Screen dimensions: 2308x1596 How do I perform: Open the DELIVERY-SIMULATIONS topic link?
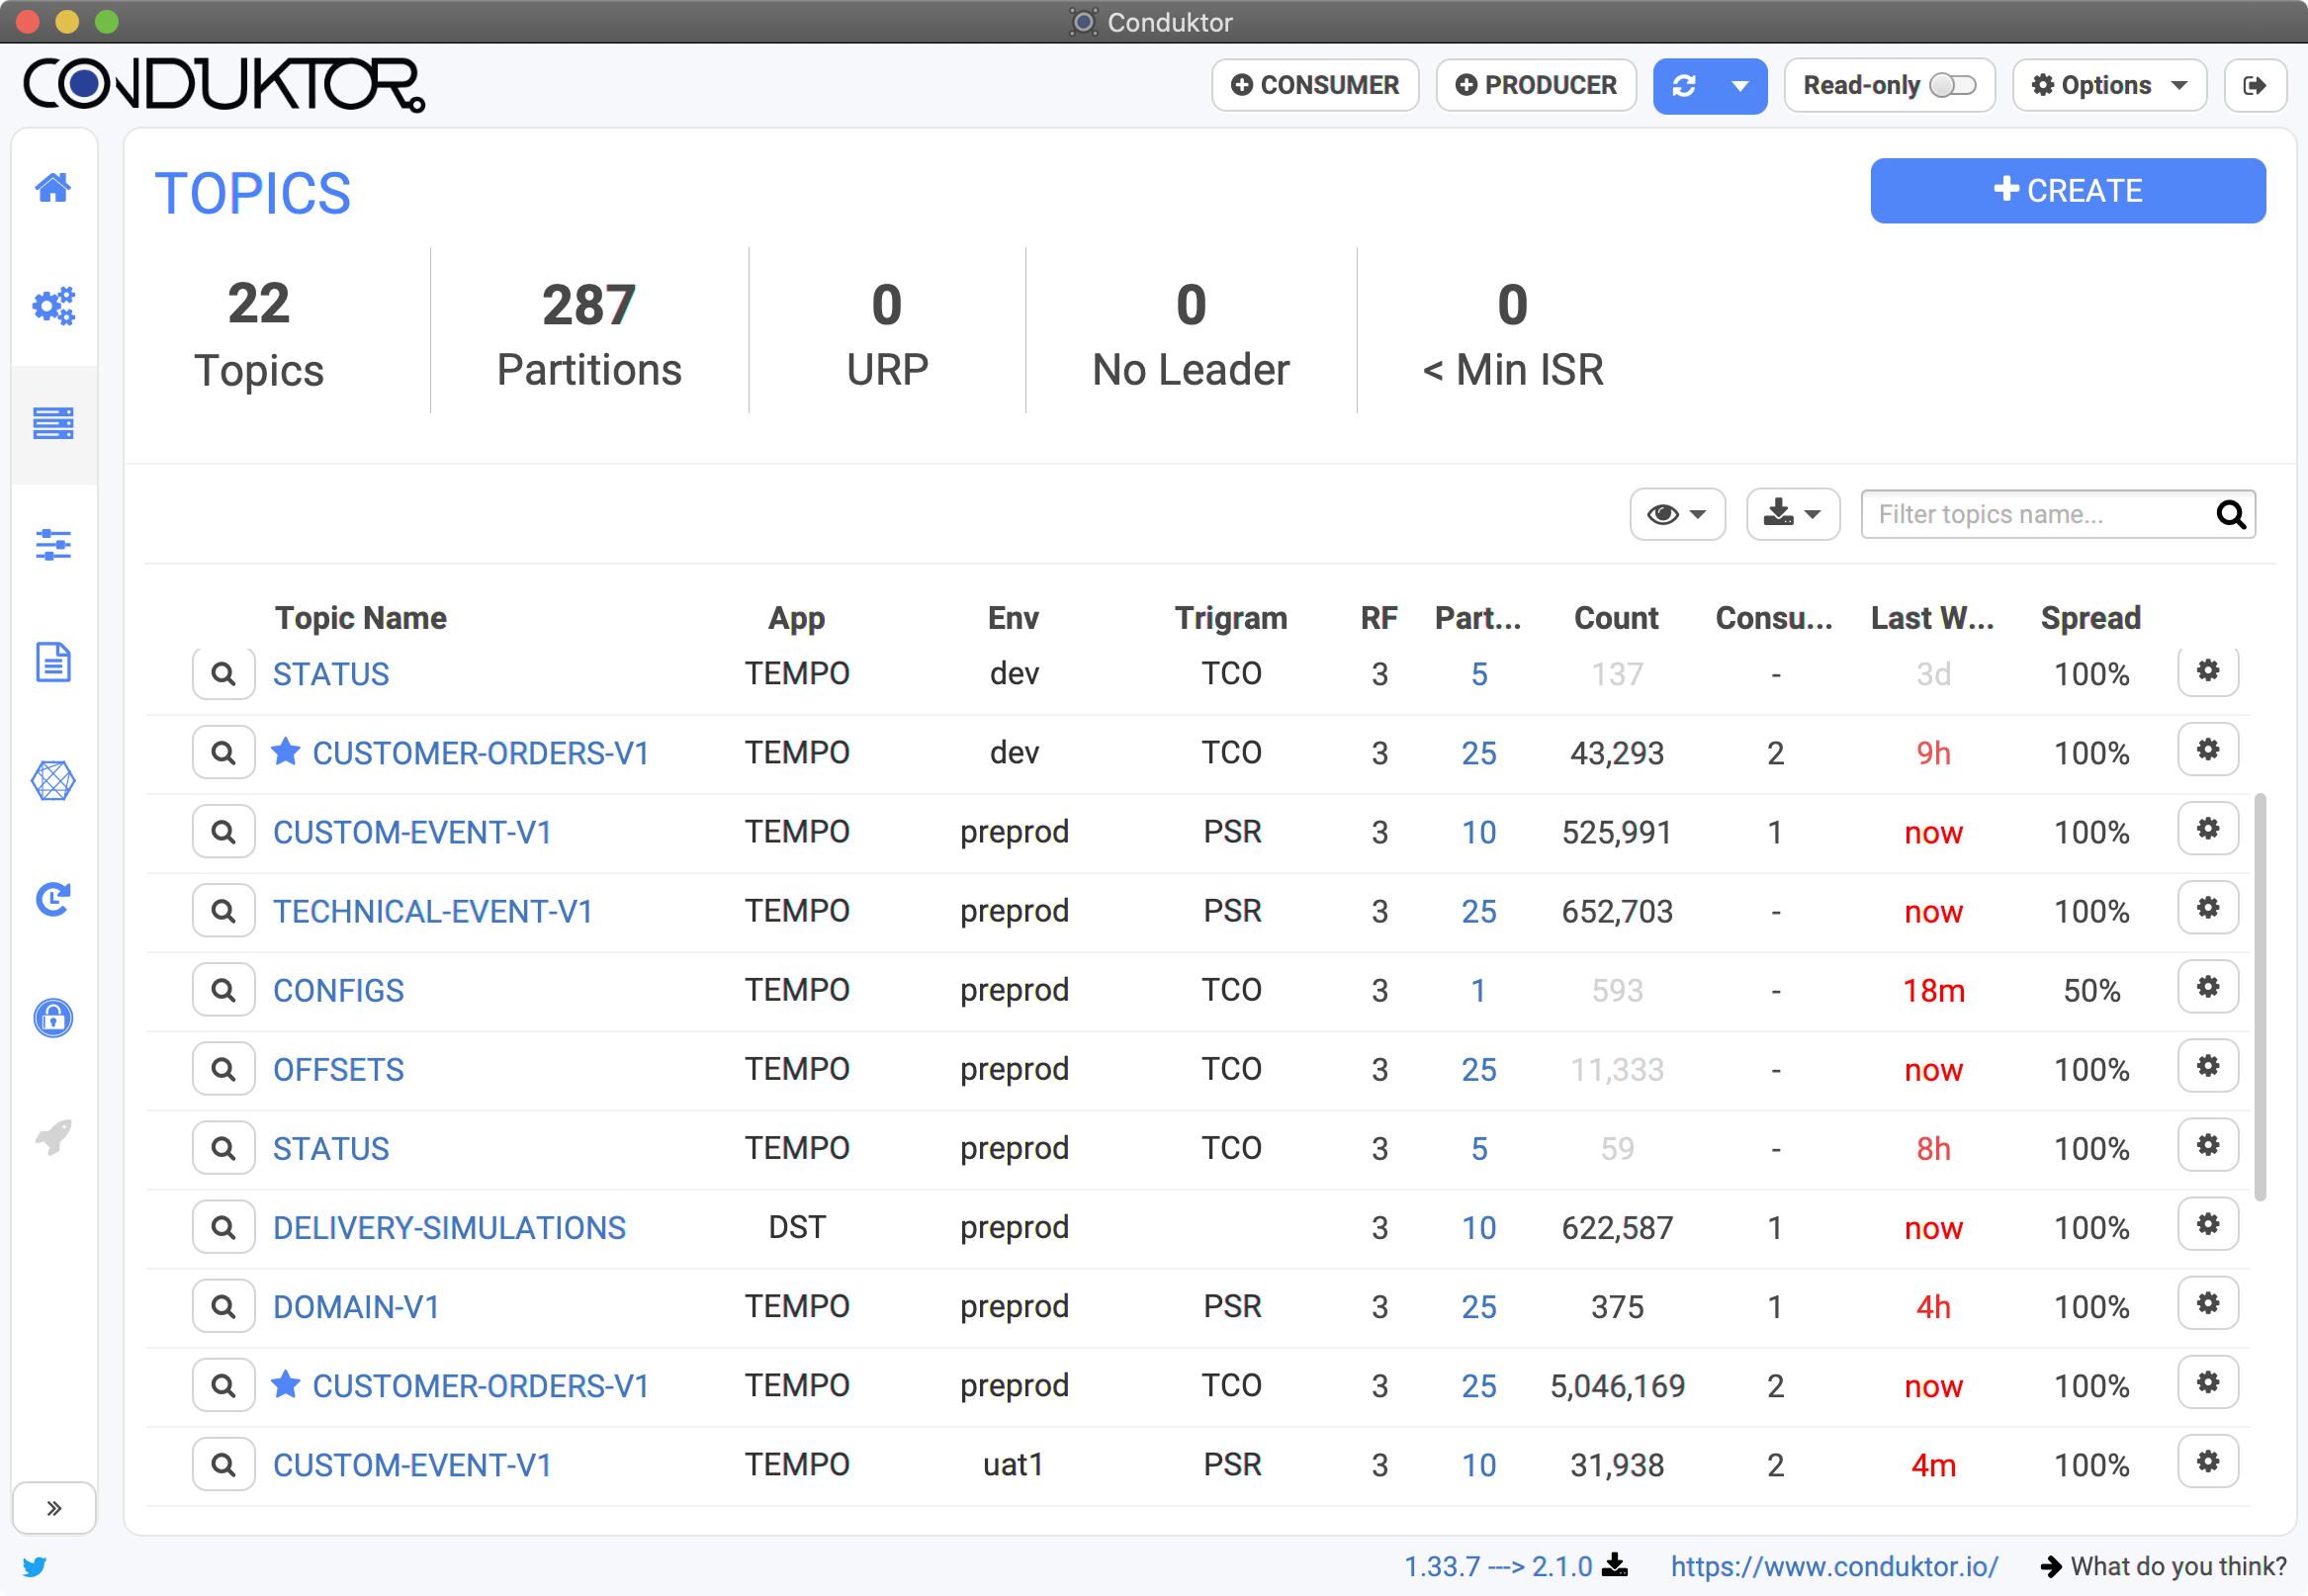coord(449,1227)
